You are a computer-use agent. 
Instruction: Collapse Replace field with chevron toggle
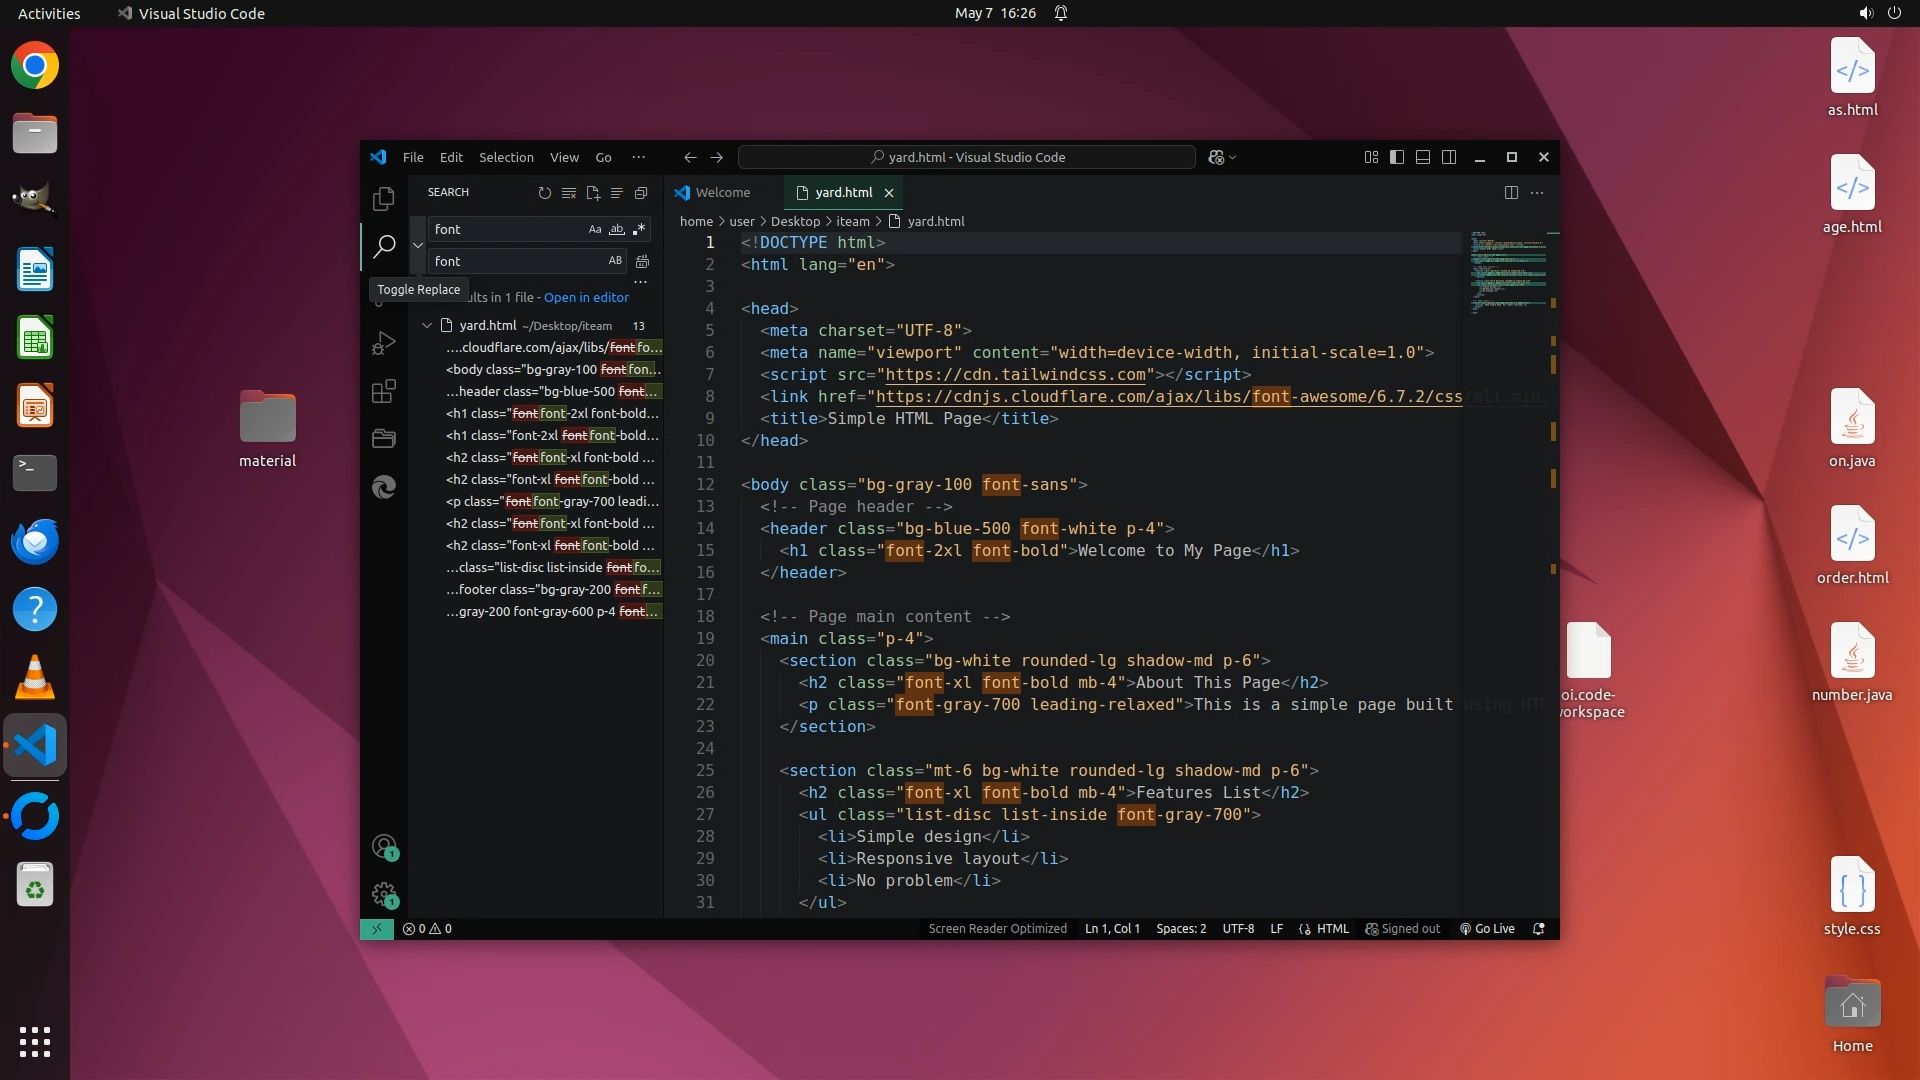click(418, 245)
